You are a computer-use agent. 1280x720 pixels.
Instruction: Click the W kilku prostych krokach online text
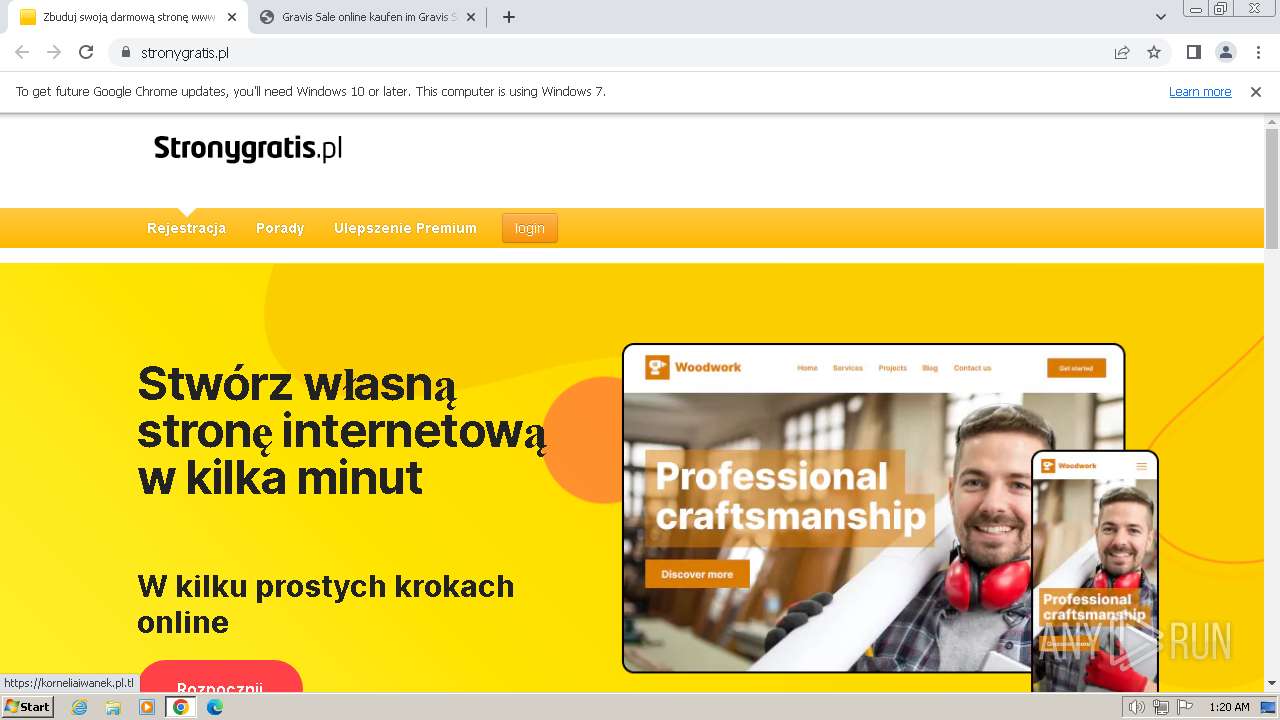pyautogui.click(x=326, y=604)
